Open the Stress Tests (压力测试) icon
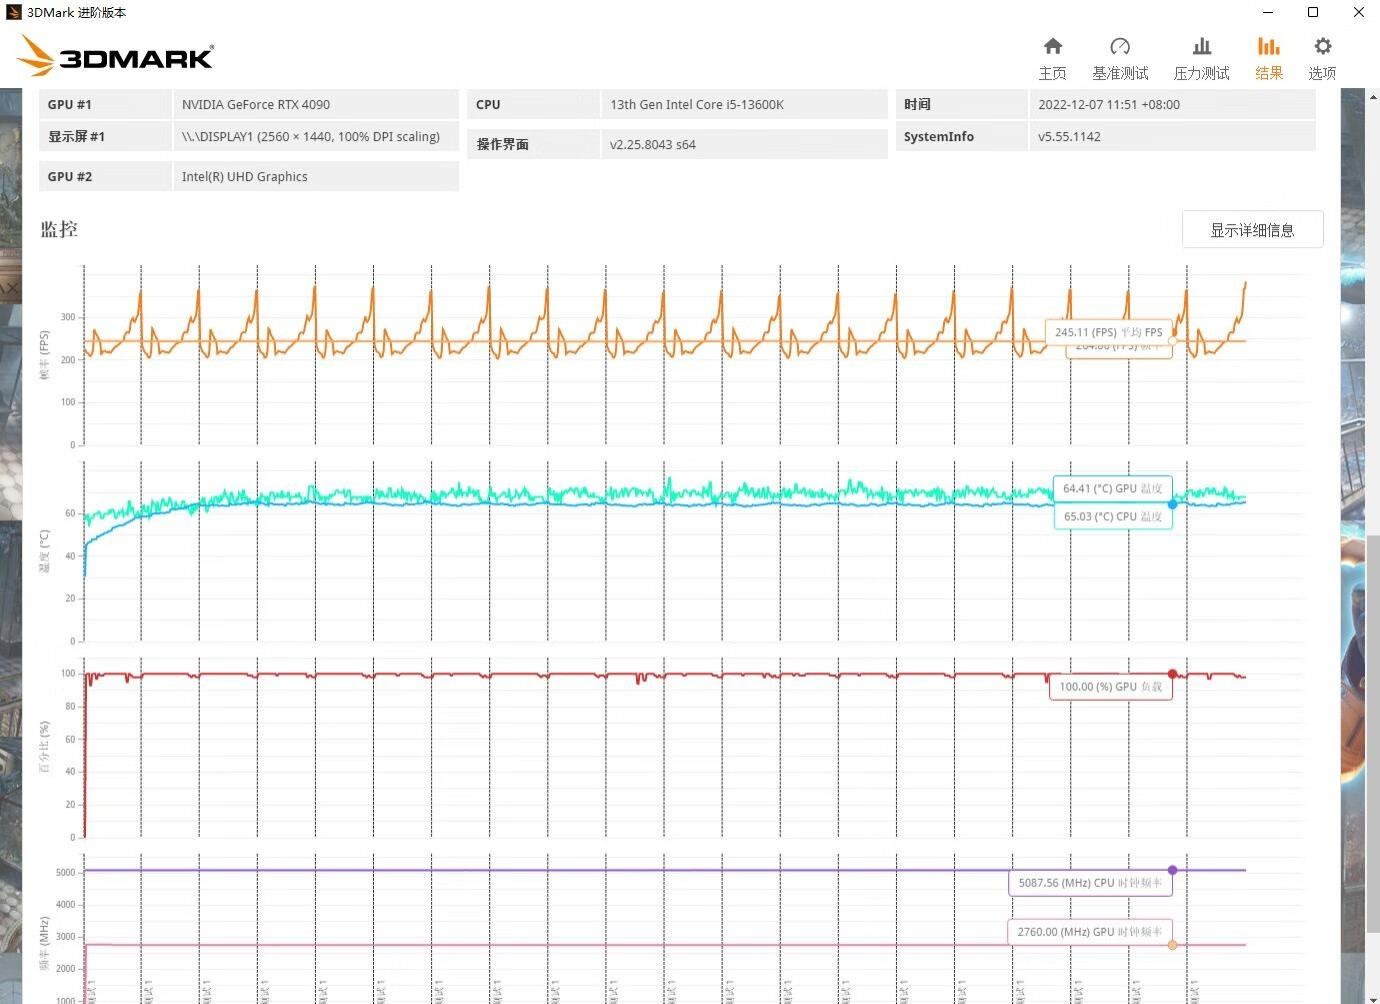1380x1004 pixels. (x=1201, y=46)
